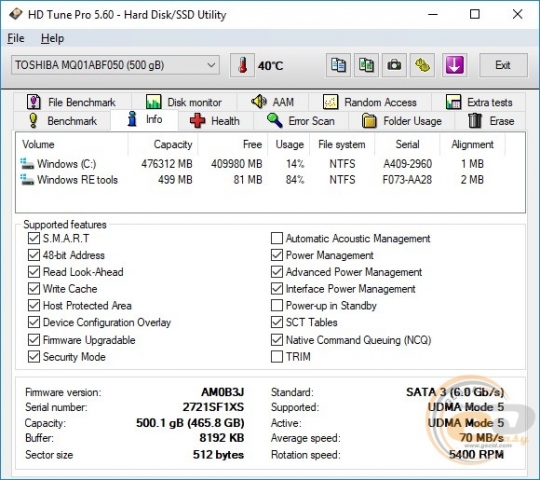Check the Automatic Acoustic Management box
The height and width of the screenshot is (480, 540).
pos(277,238)
